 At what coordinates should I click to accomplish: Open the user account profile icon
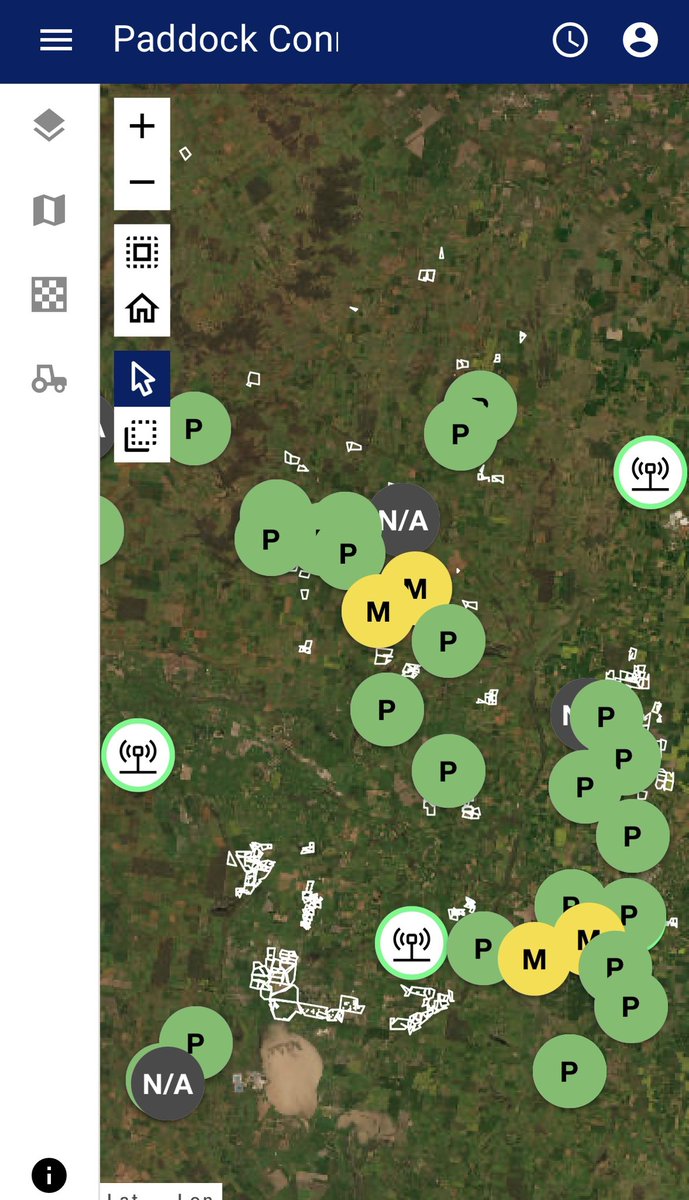pyautogui.click(x=640, y=40)
